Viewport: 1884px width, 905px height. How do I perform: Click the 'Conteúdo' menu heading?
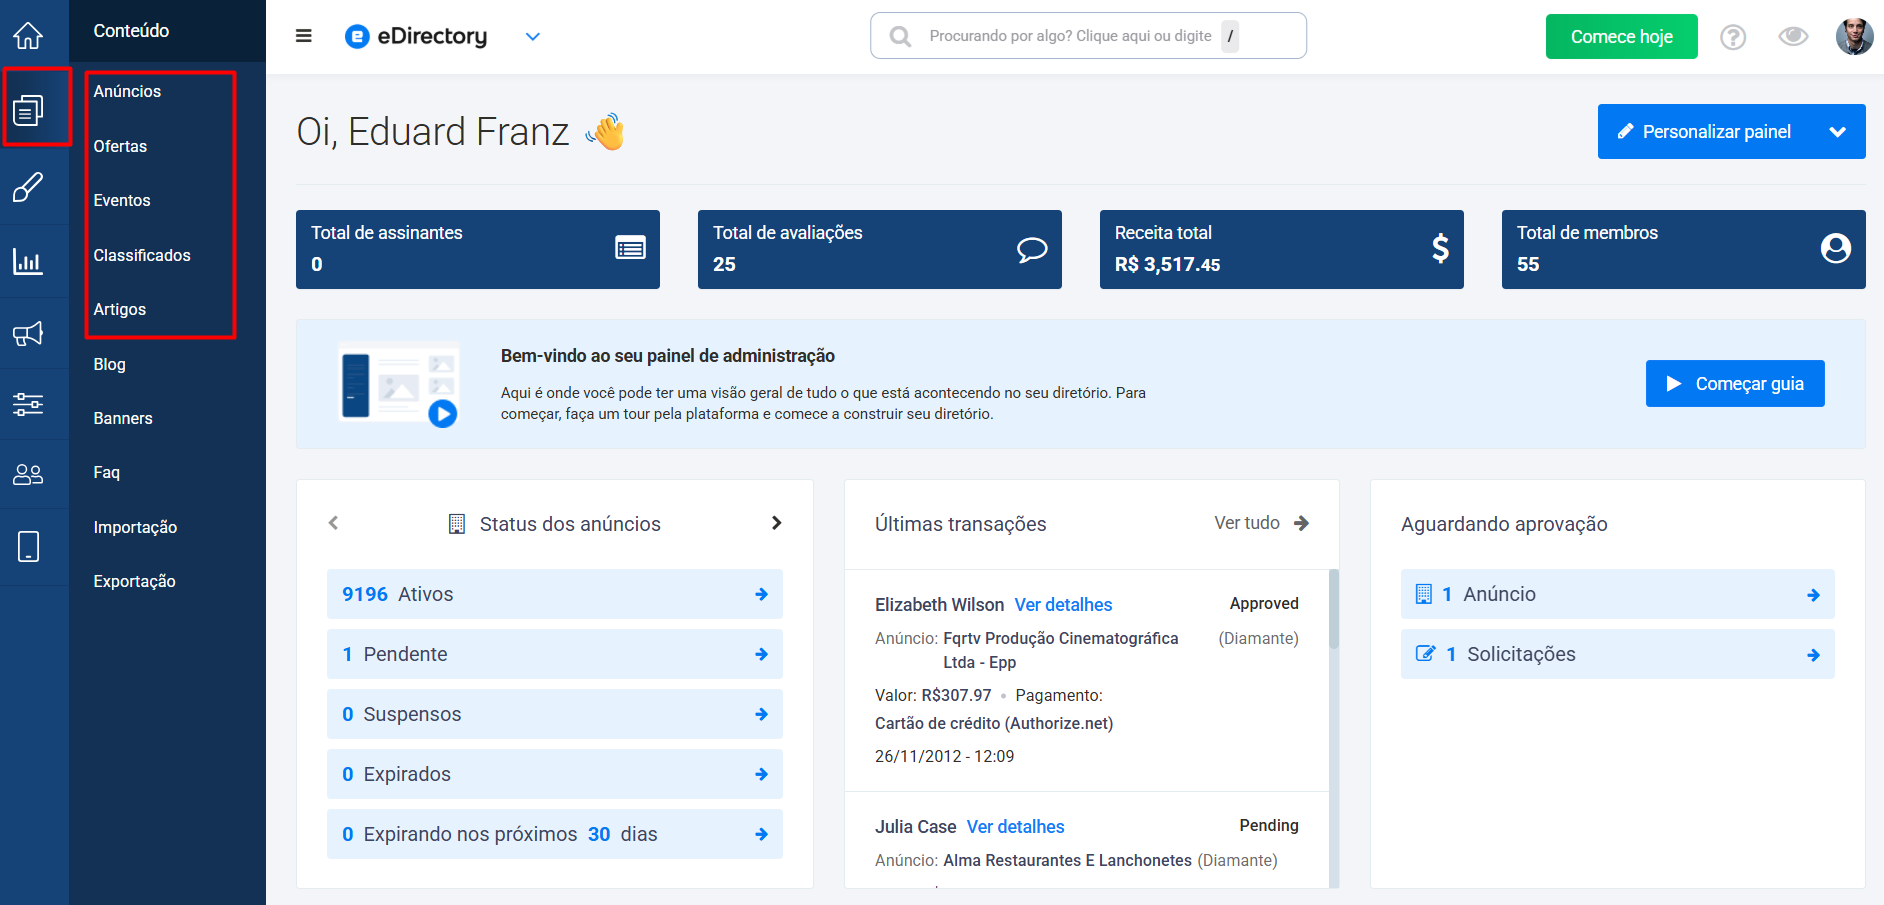coord(131,31)
